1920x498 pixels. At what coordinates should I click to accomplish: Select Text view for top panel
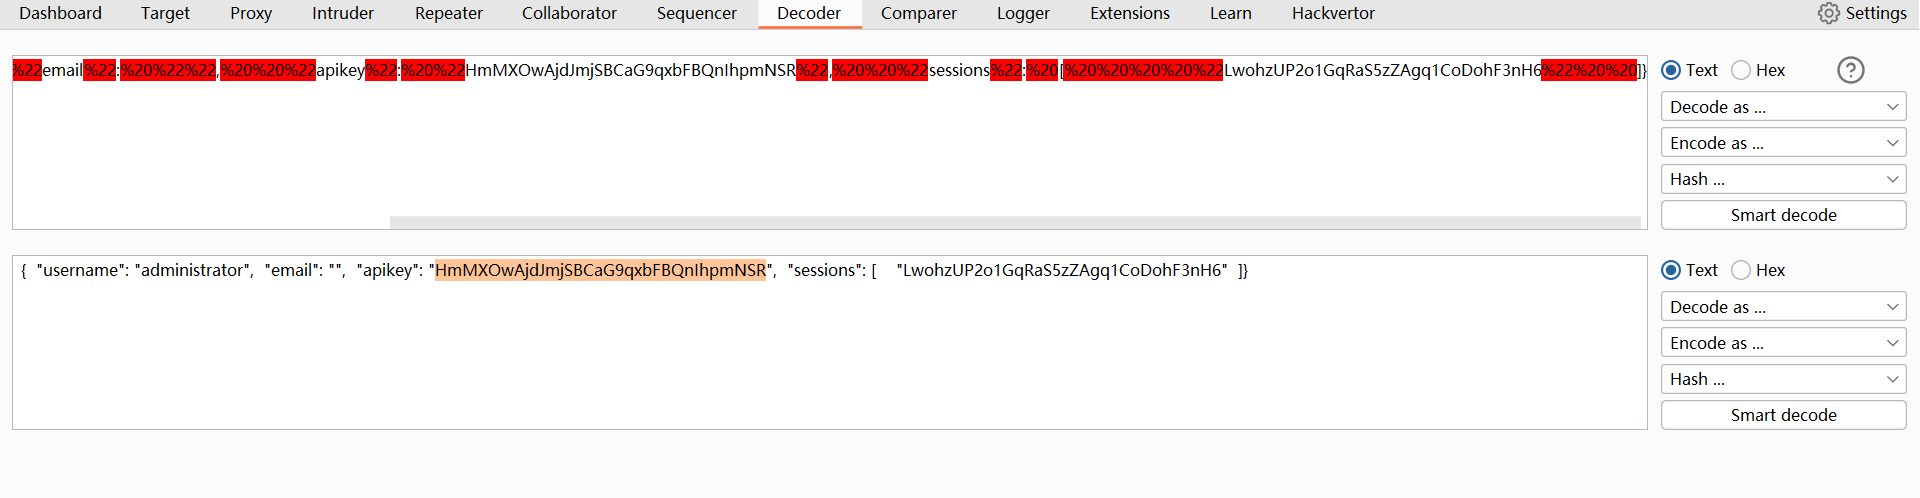[1671, 70]
